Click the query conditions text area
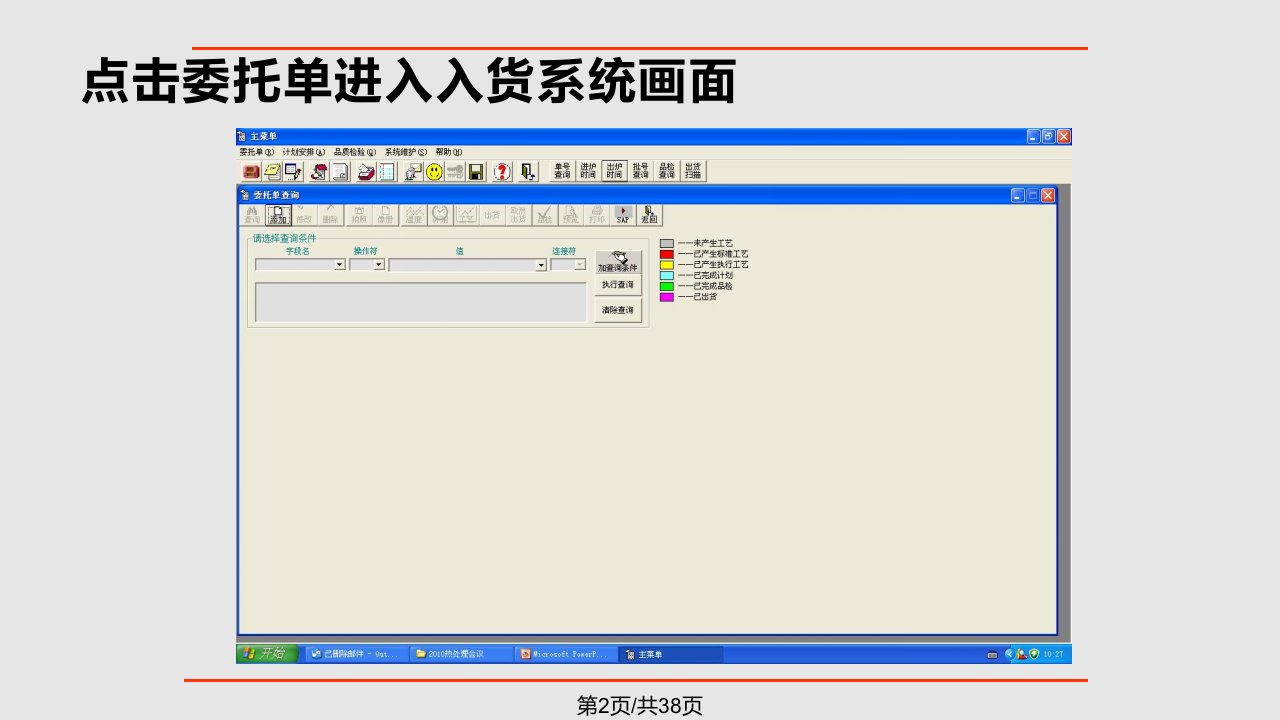Image resolution: width=1280 pixels, height=720 pixels. [421, 302]
